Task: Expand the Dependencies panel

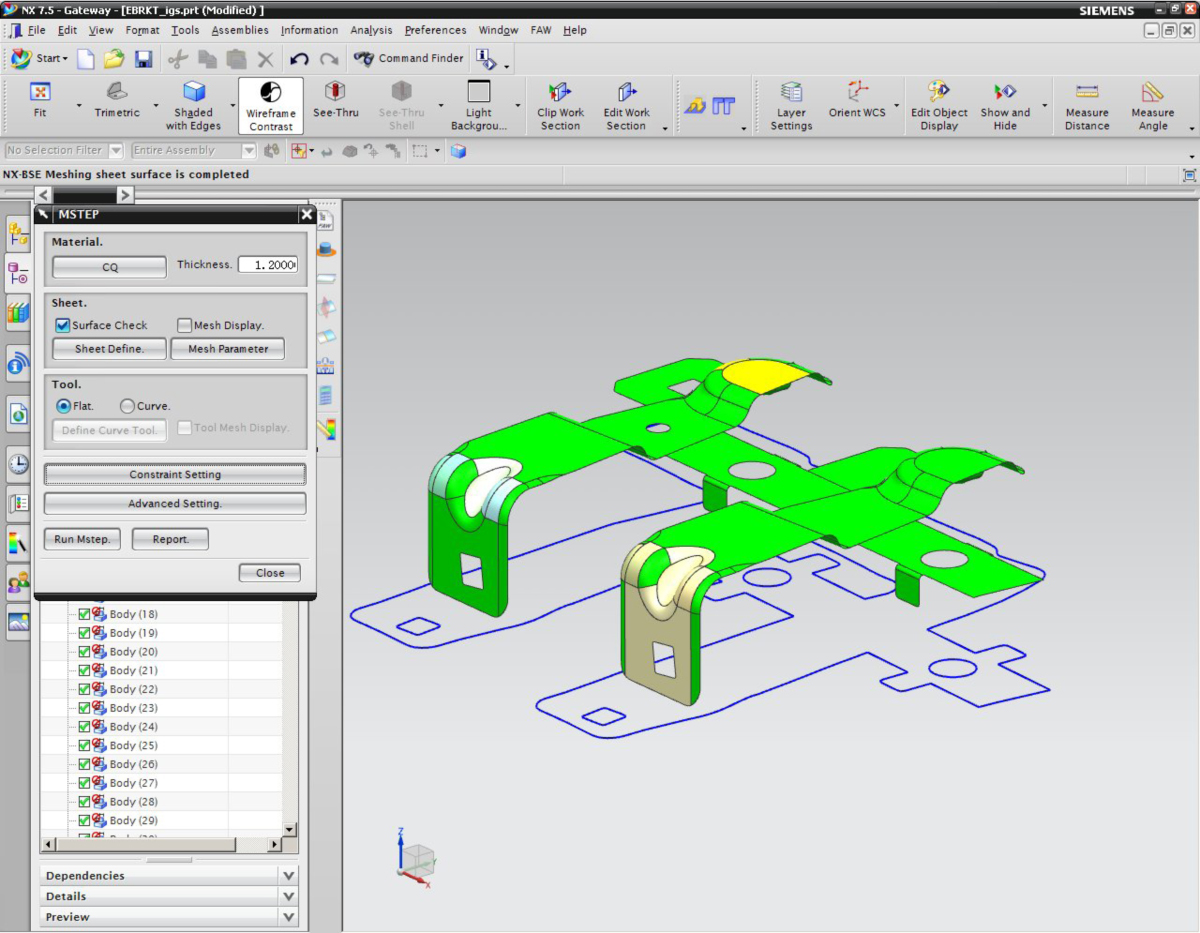Action: click(x=288, y=876)
